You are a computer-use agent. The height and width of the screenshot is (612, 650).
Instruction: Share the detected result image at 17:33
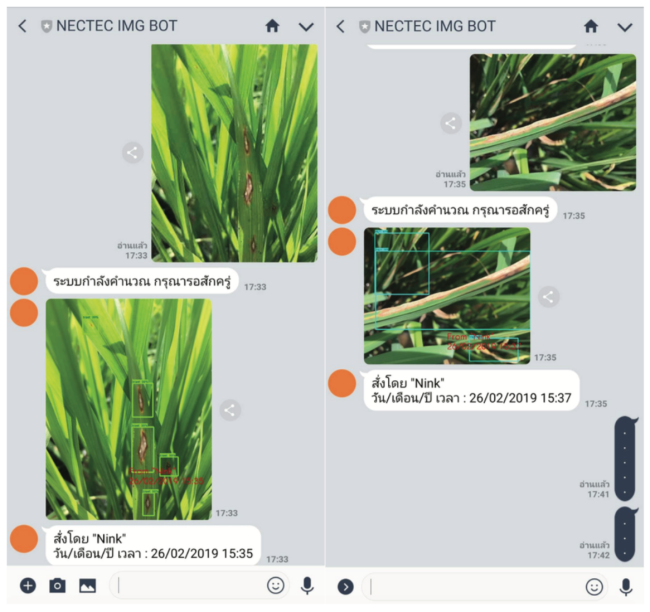pyautogui.click(x=230, y=410)
